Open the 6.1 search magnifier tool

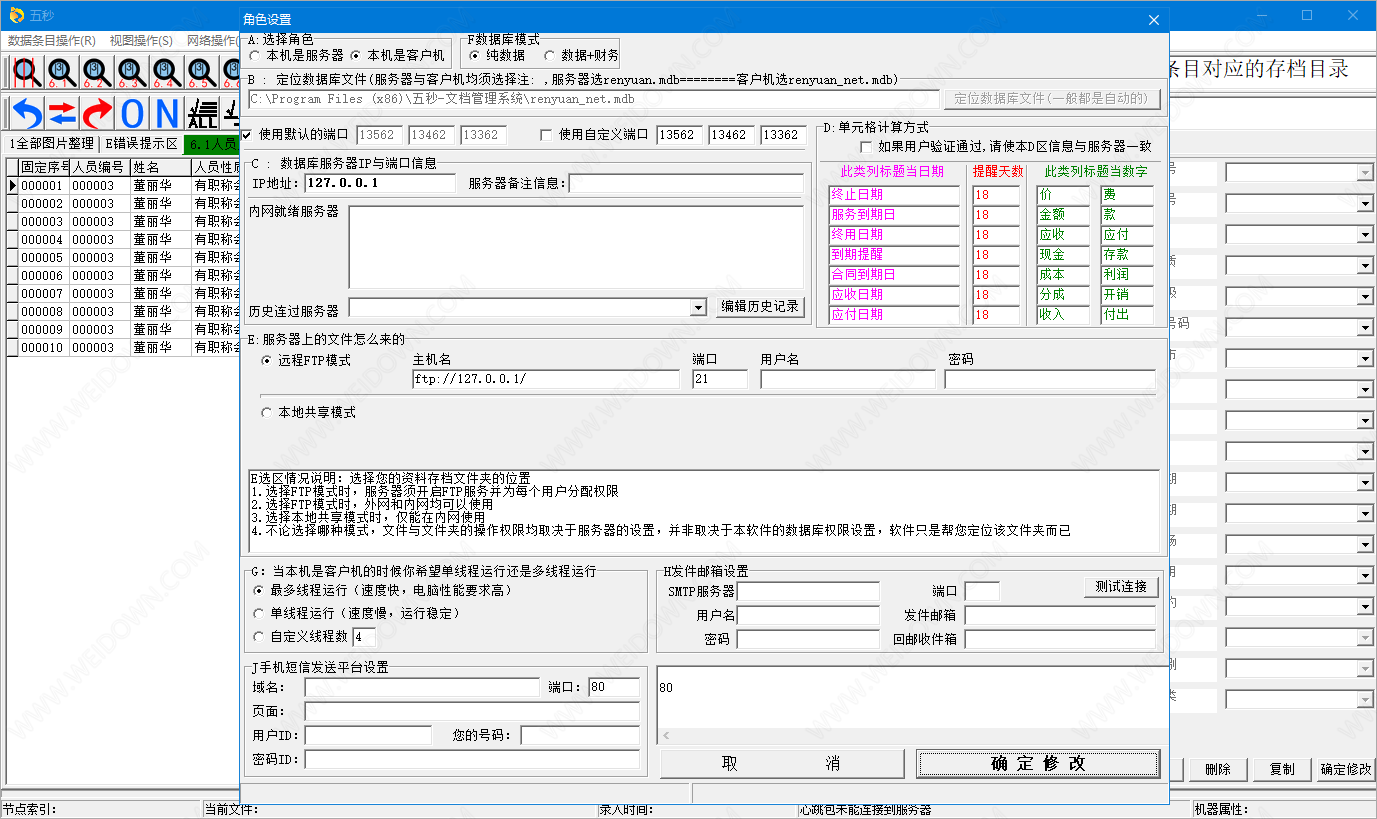point(62,72)
